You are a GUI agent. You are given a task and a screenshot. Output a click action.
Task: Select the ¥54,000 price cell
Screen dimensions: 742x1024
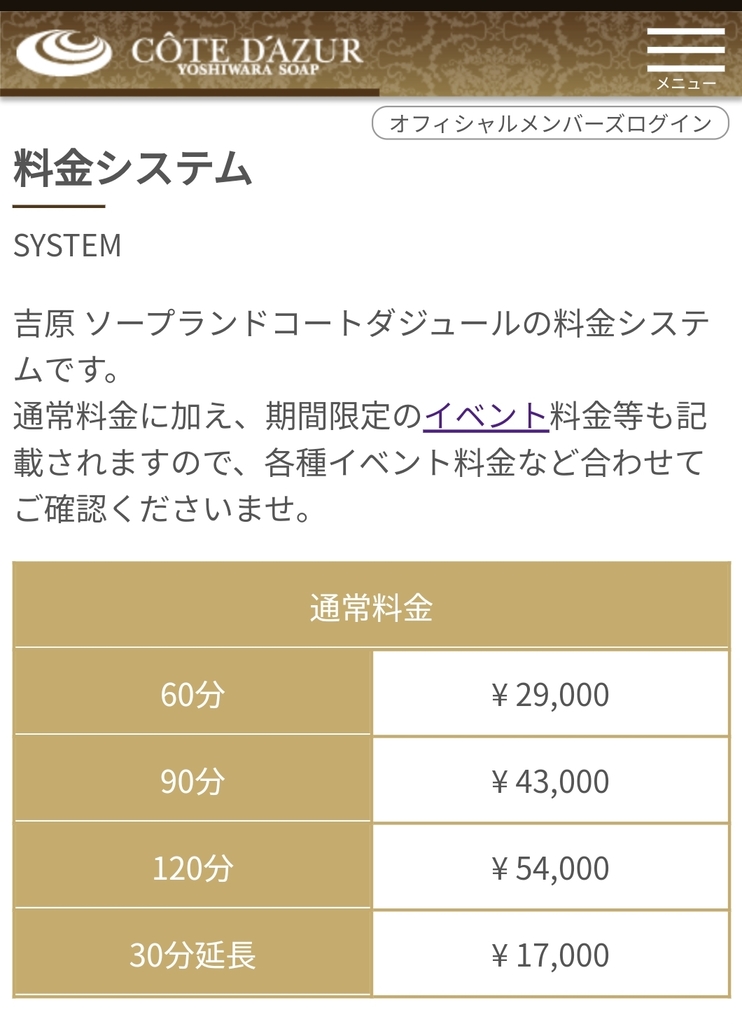(550, 868)
